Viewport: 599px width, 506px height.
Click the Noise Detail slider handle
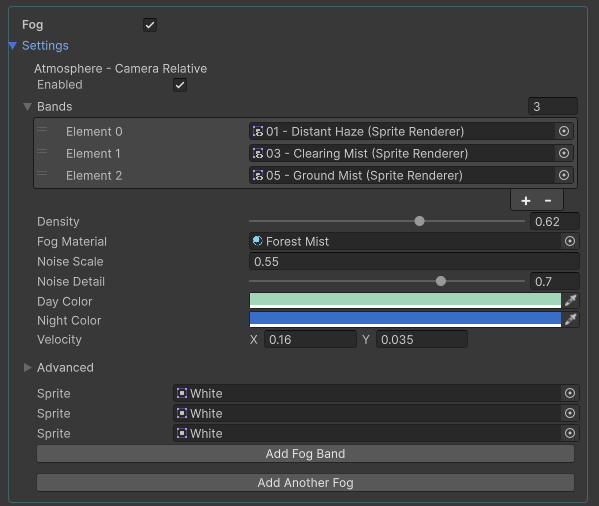pyautogui.click(x=441, y=281)
